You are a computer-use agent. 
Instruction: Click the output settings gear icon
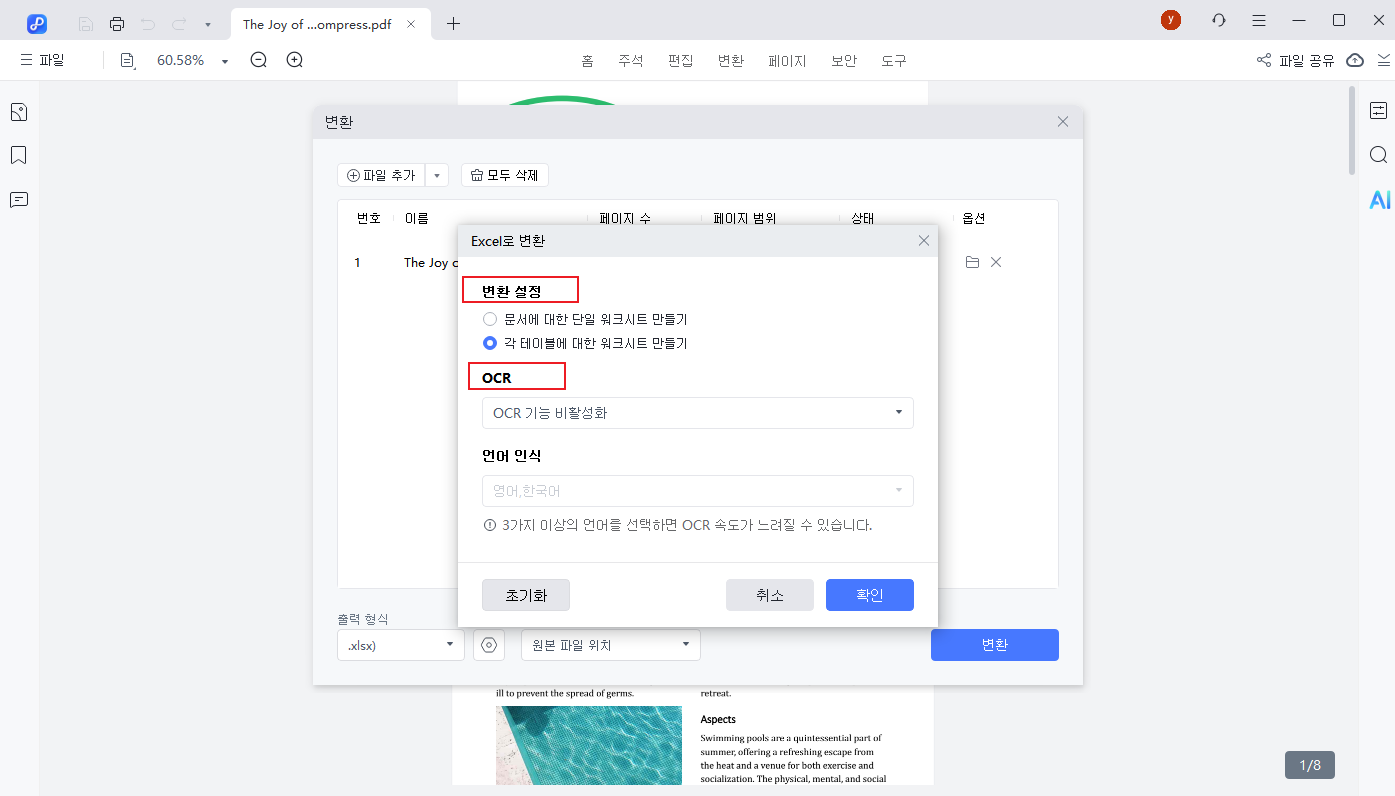[489, 645]
